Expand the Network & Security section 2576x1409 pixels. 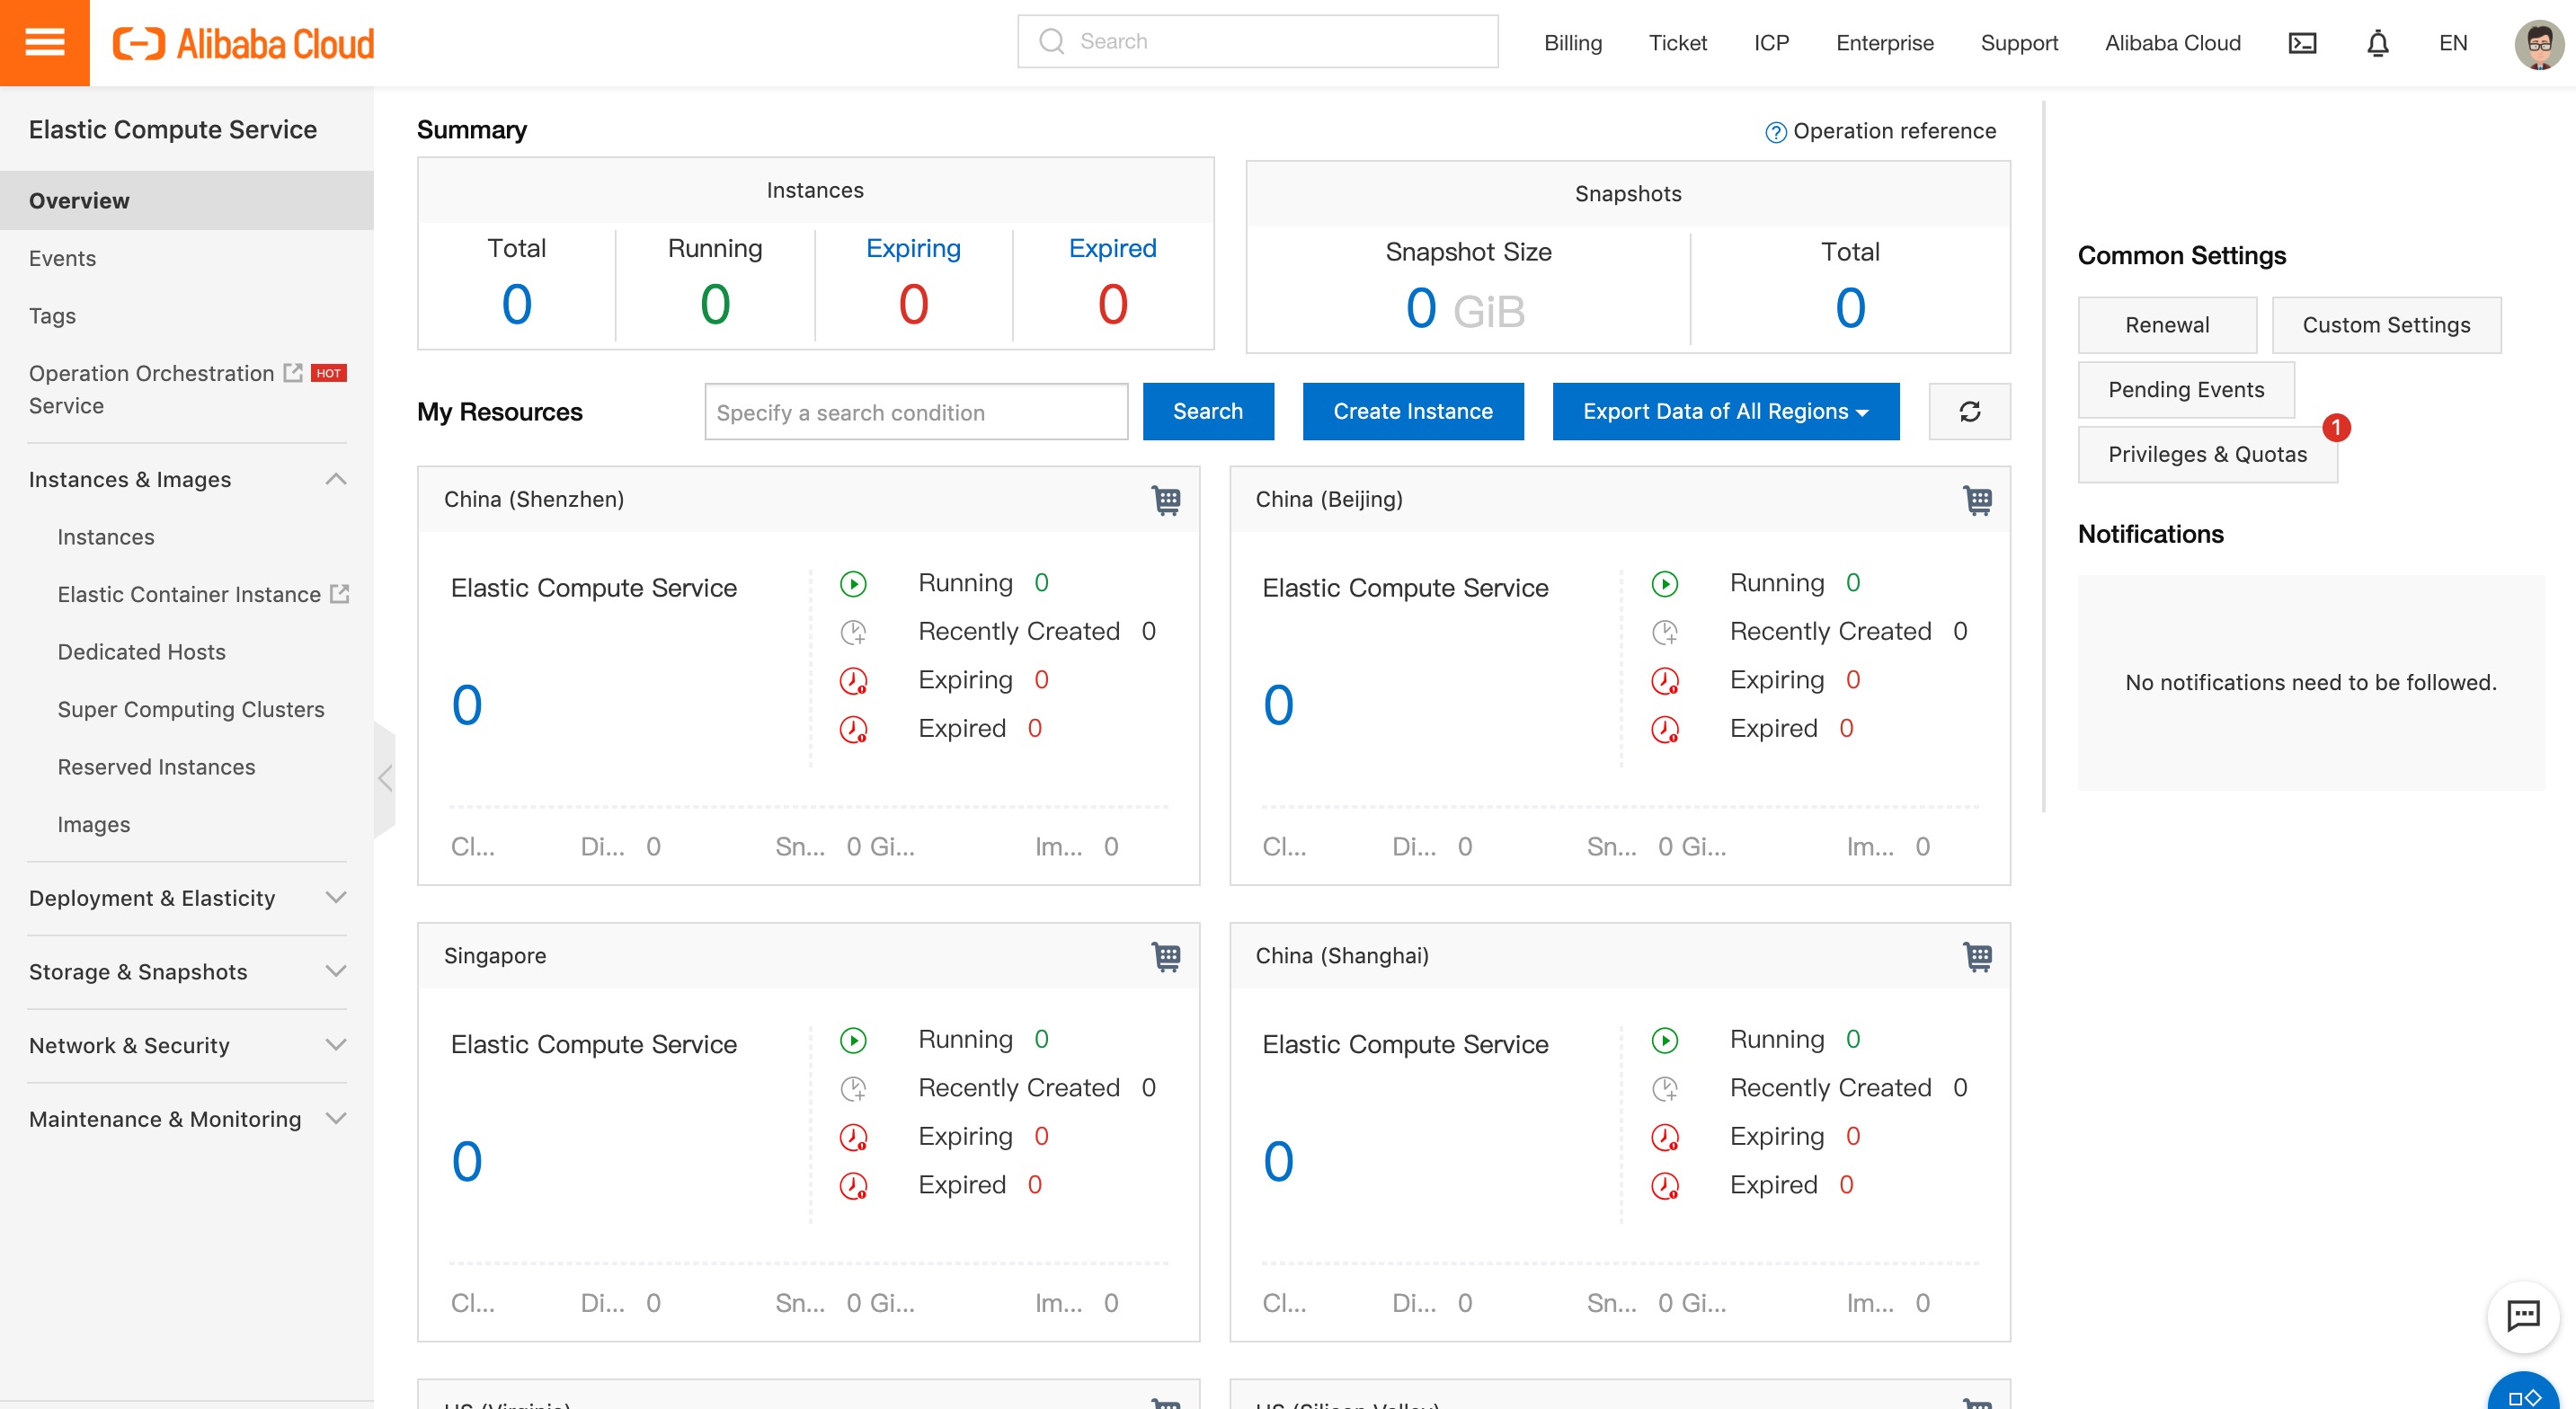pyautogui.click(x=336, y=1045)
